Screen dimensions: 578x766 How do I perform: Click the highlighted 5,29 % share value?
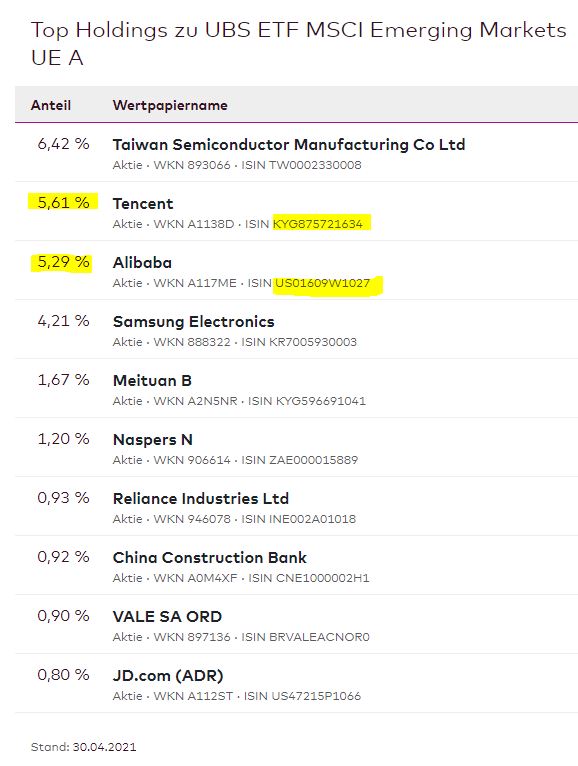pos(64,262)
